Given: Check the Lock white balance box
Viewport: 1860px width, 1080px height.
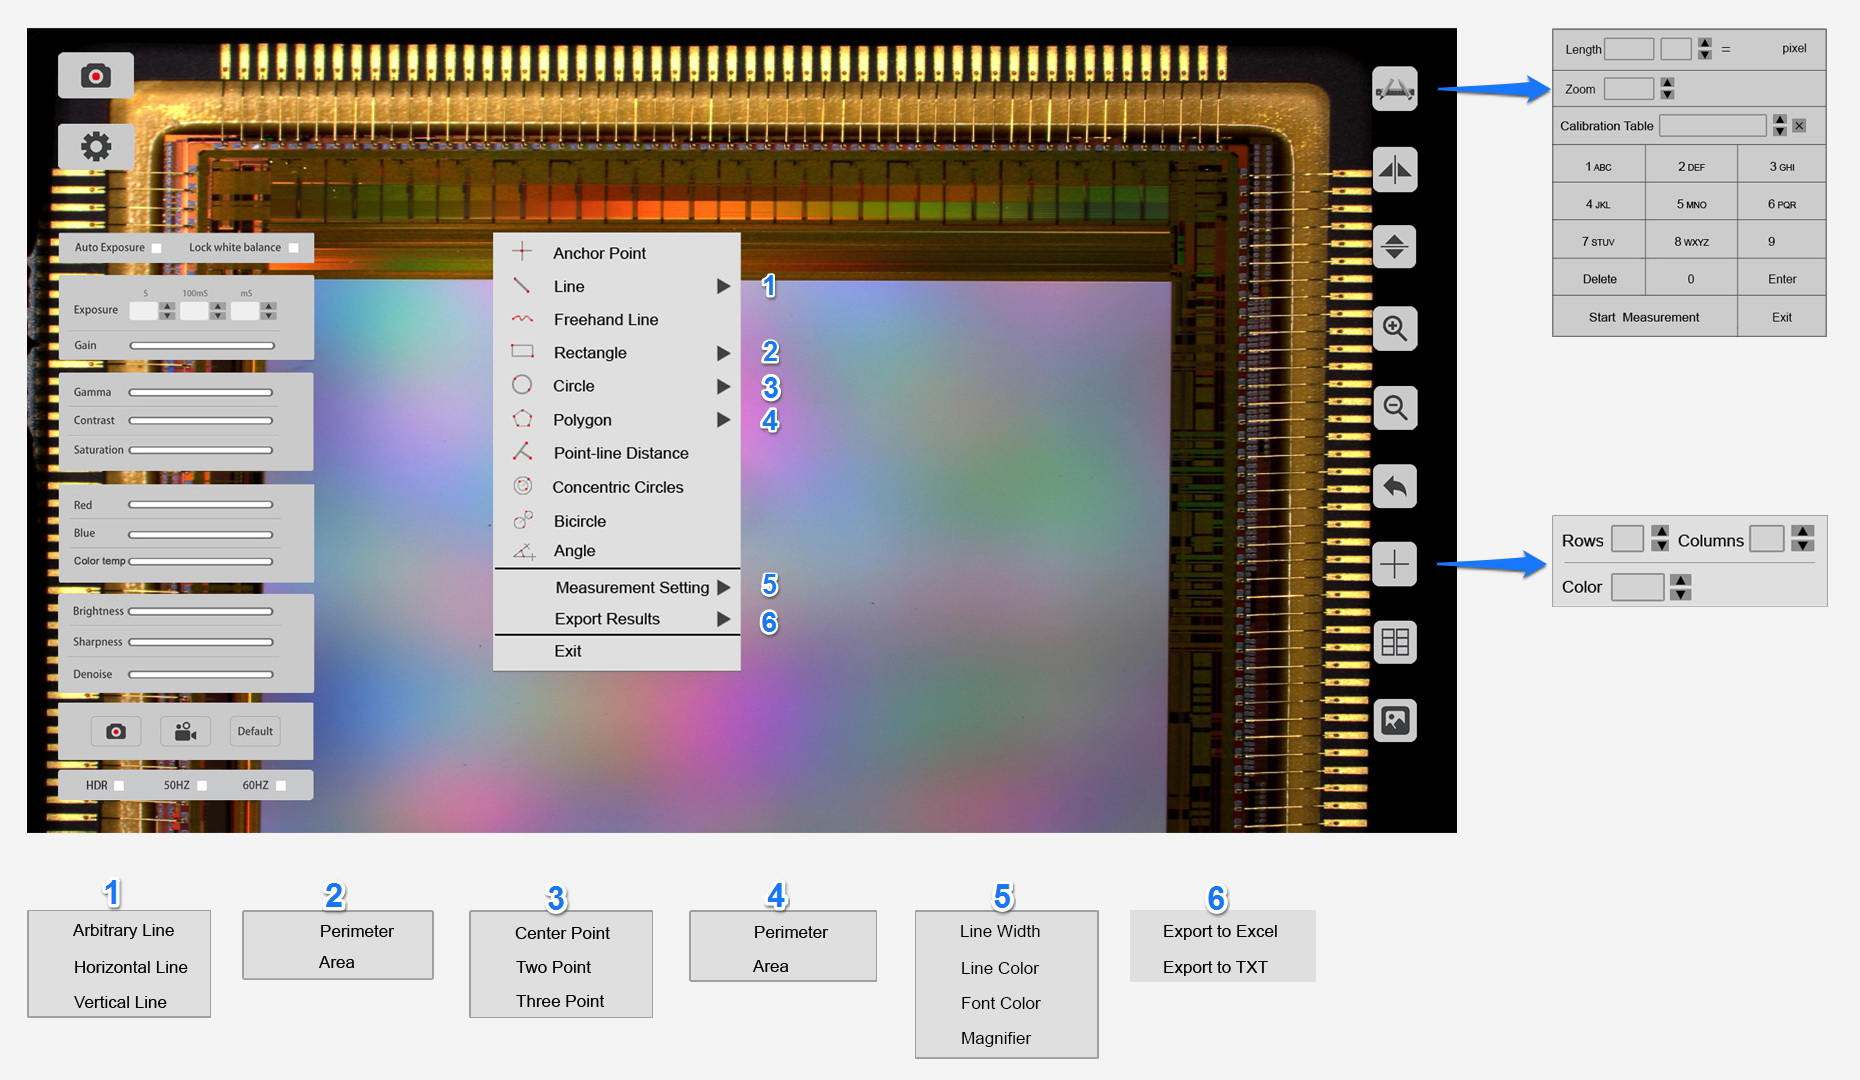Looking at the screenshot, I should click(x=294, y=248).
